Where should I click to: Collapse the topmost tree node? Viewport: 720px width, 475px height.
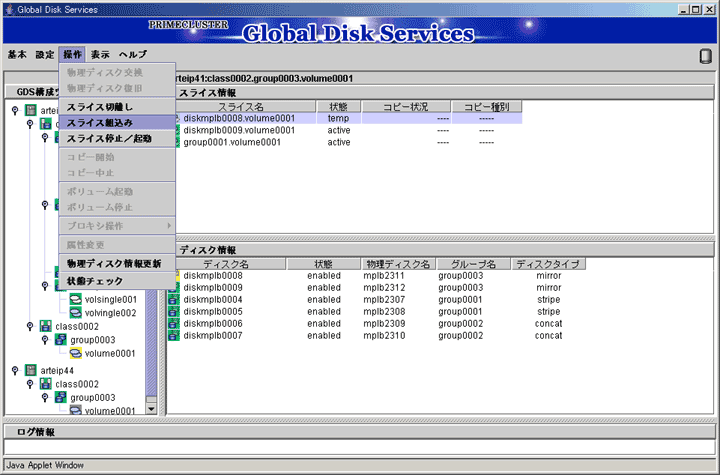[x=15, y=110]
